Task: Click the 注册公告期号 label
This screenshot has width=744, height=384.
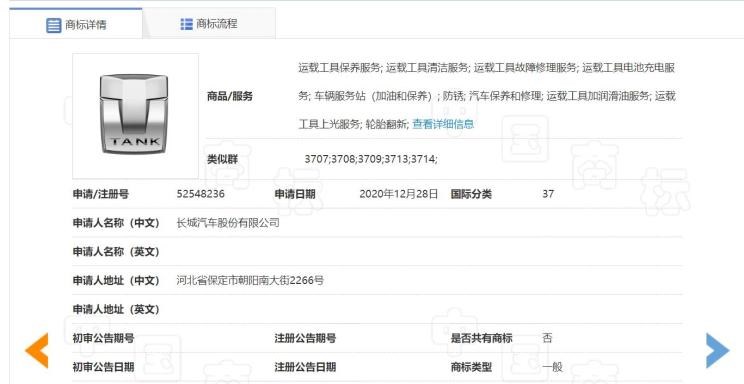Action: click(x=305, y=338)
